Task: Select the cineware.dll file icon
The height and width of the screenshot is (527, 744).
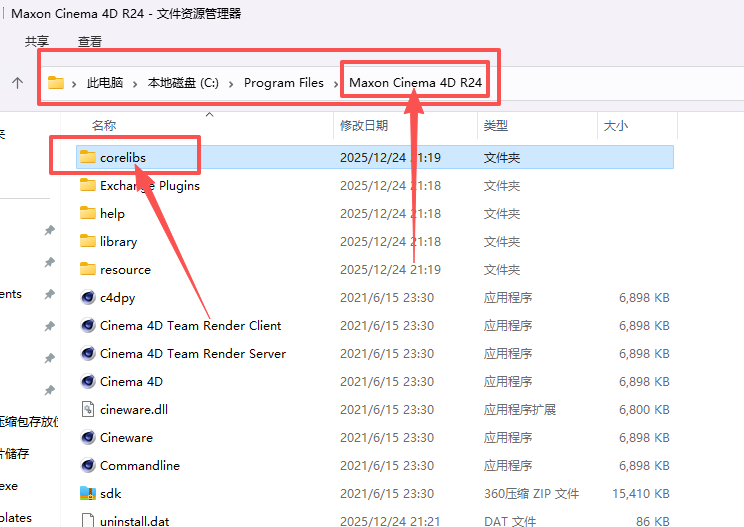Action: click(x=88, y=409)
